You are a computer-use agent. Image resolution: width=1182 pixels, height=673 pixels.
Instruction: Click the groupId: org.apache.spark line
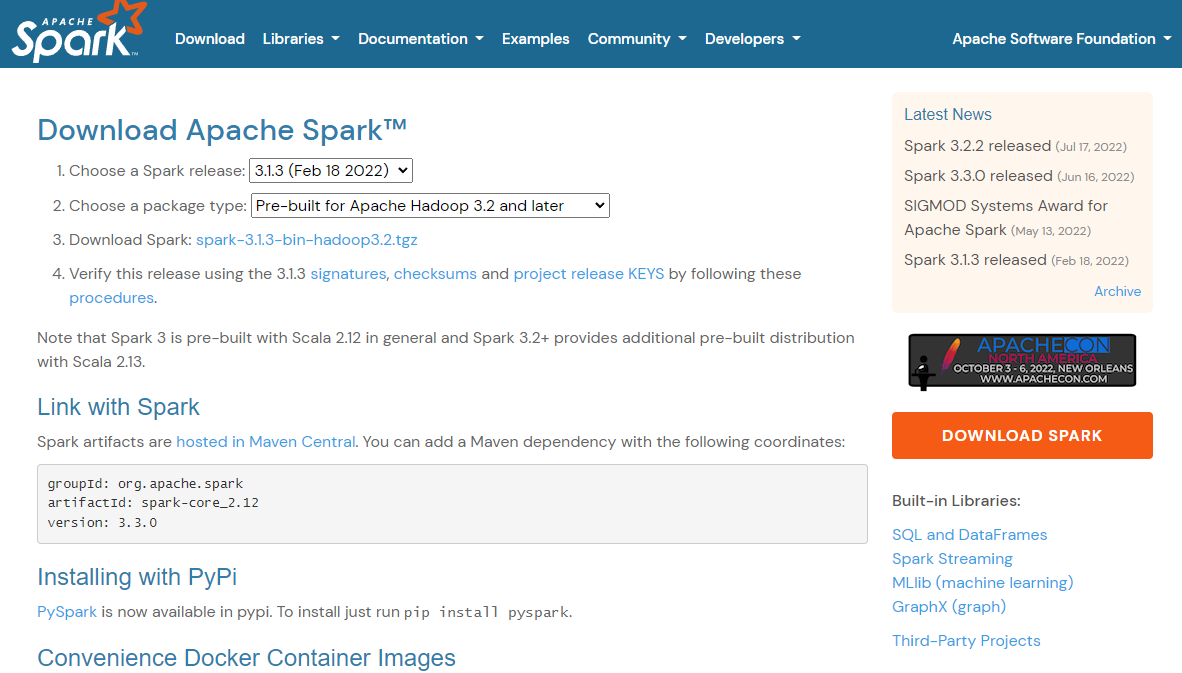pyautogui.click(x=145, y=483)
